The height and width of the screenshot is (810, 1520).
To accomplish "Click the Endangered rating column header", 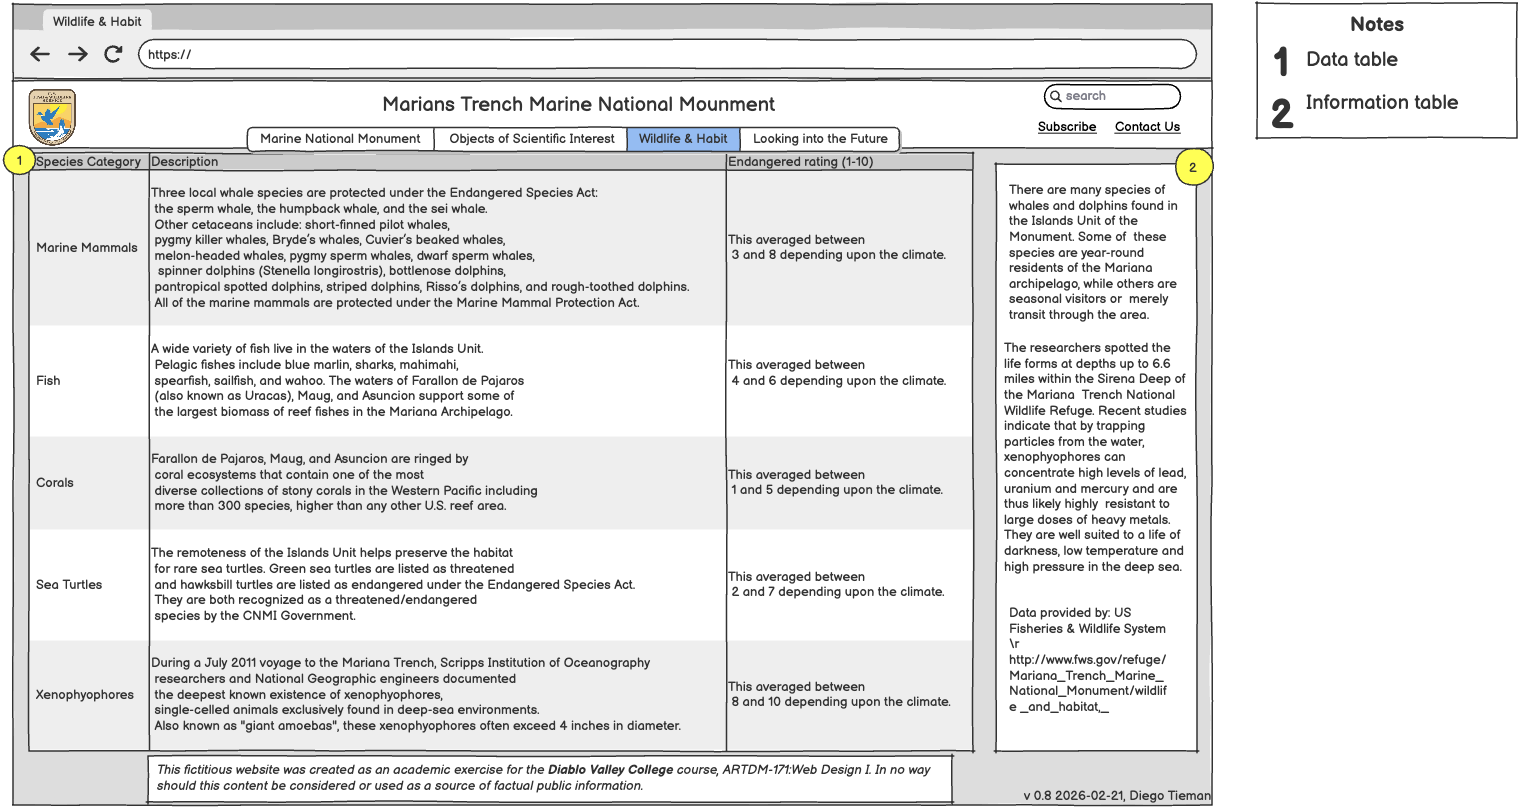I will point(800,161).
